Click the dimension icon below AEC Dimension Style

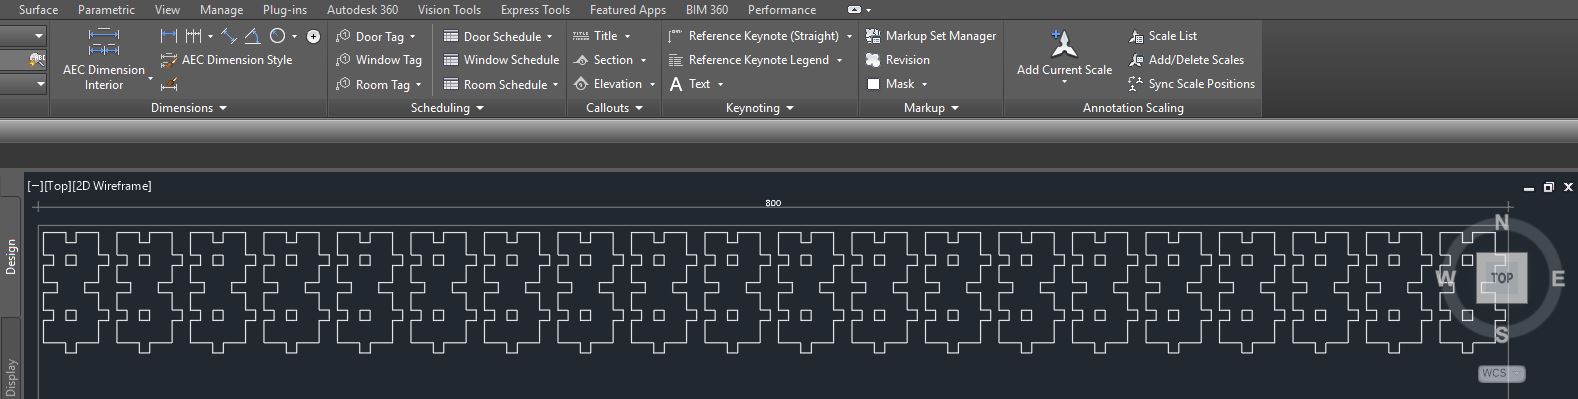(169, 84)
